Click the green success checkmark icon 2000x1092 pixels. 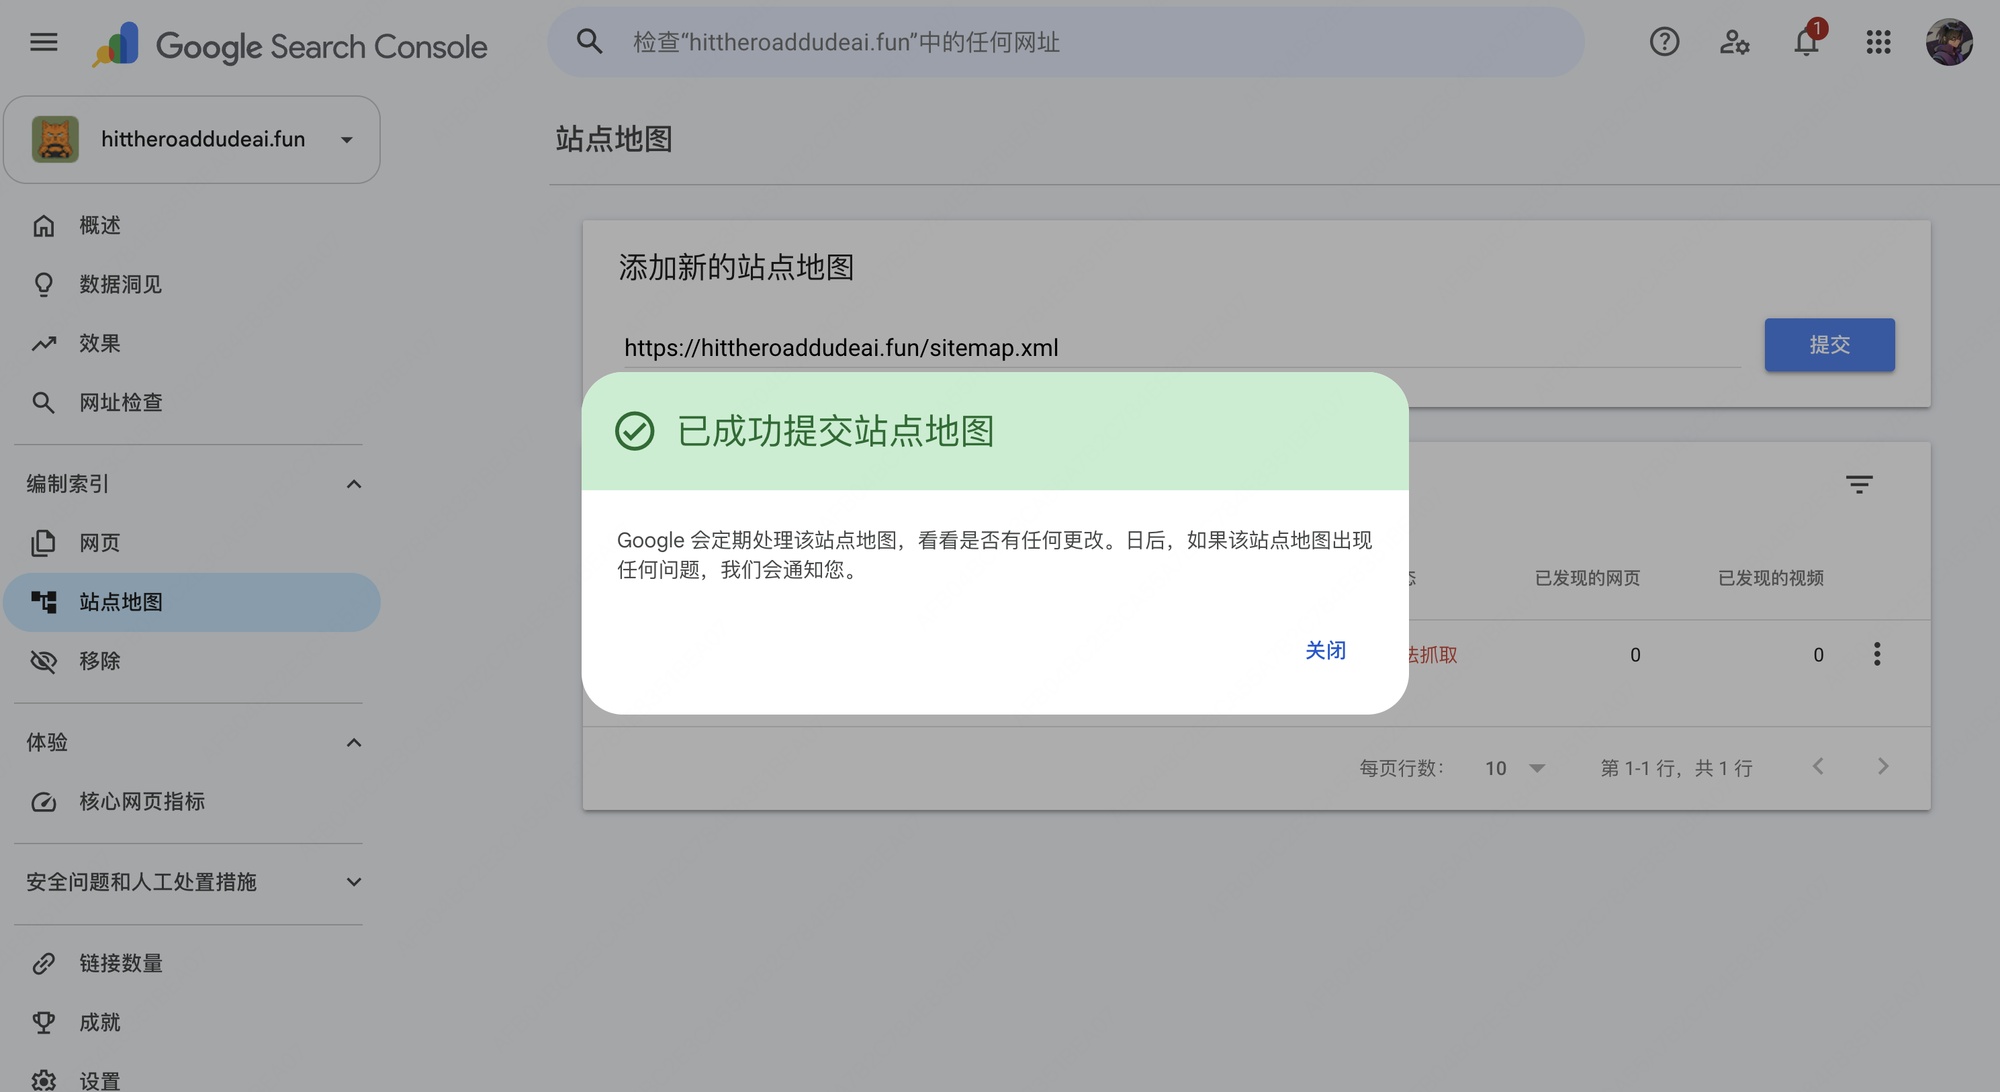(x=634, y=432)
